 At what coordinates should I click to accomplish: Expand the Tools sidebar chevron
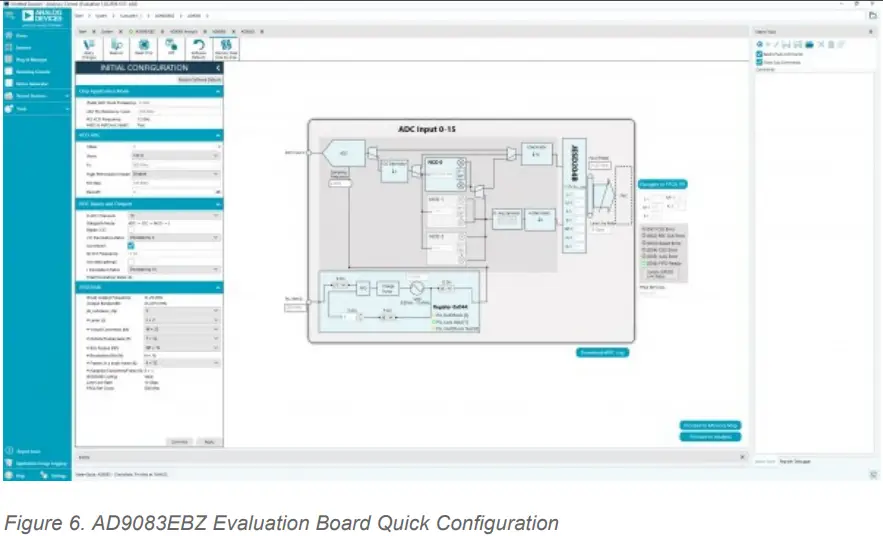(67, 108)
